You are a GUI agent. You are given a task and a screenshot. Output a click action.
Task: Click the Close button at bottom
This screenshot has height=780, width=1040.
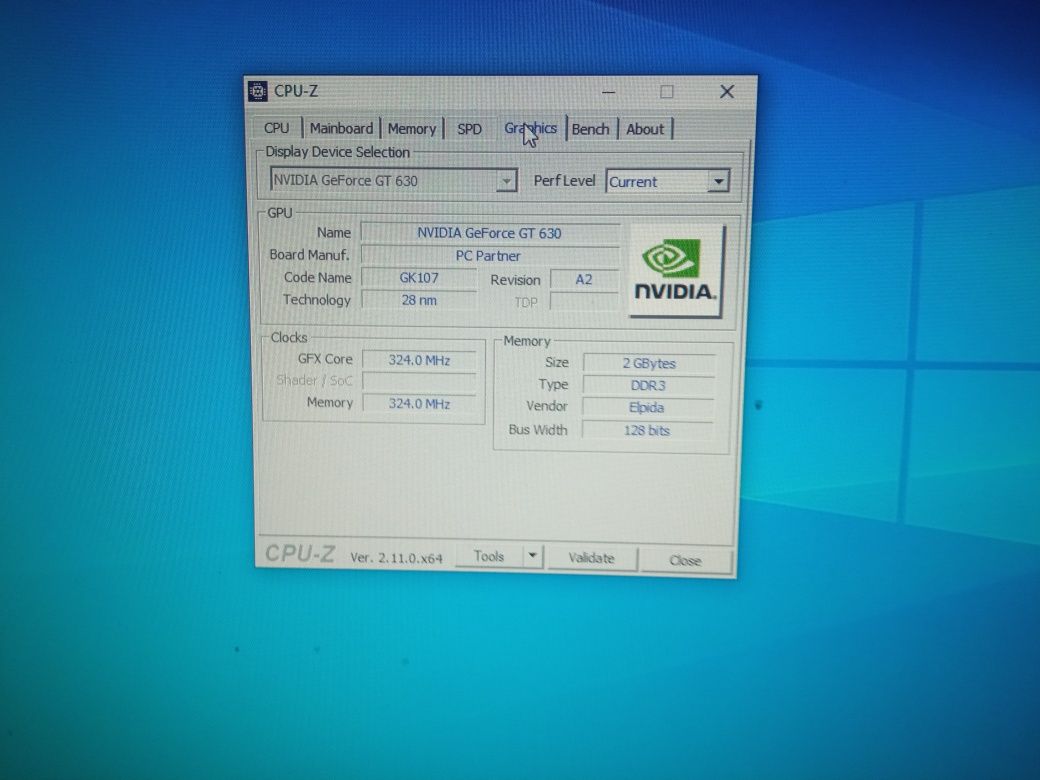685,560
